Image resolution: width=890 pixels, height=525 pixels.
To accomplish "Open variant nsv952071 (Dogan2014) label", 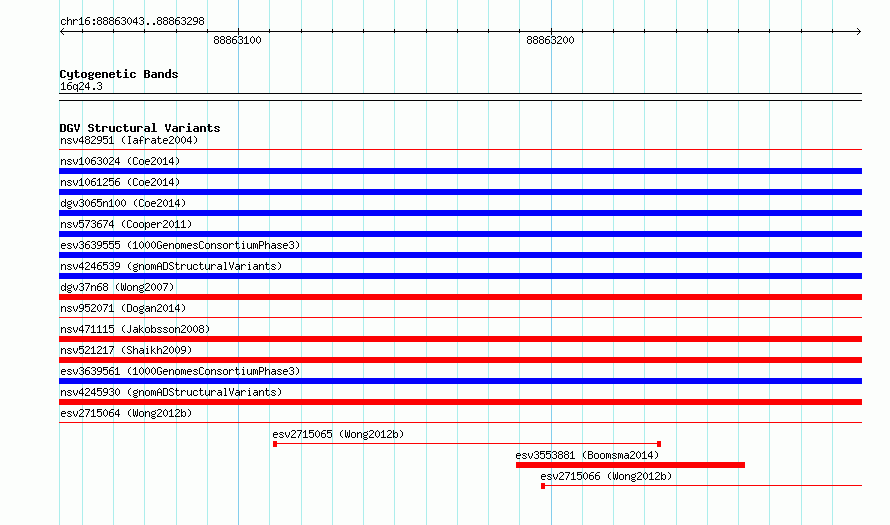I will pyautogui.click(x=123, y=308).
